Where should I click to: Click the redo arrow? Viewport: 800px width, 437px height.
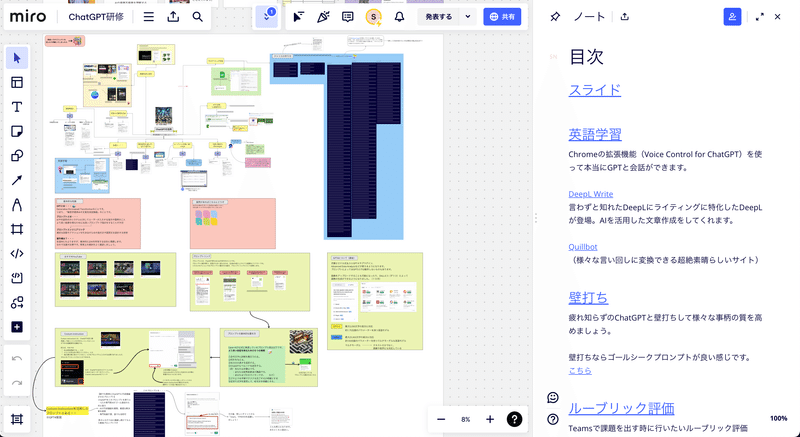[17, 383]
